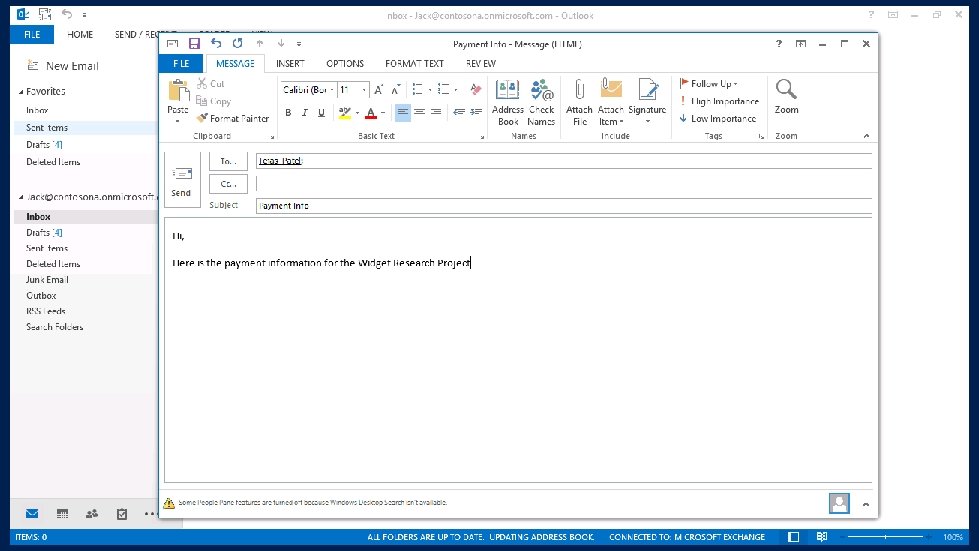Increase the indent
The image size is (979, 551).
coord(476,112)
